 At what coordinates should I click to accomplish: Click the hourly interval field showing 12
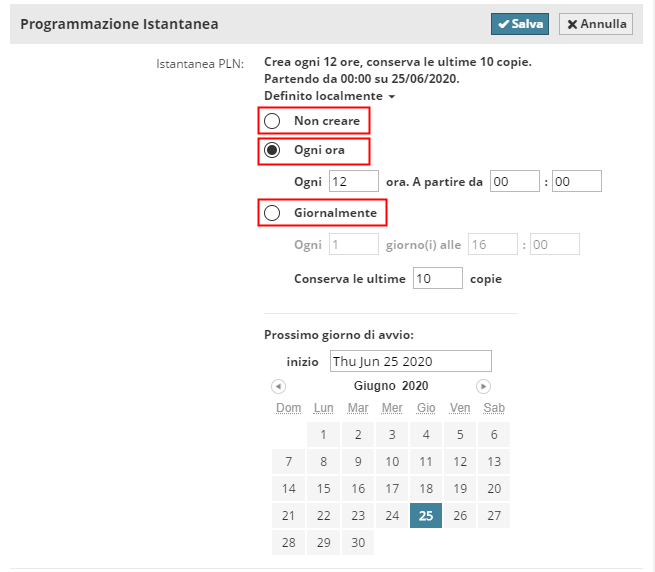tap(353, 181)
